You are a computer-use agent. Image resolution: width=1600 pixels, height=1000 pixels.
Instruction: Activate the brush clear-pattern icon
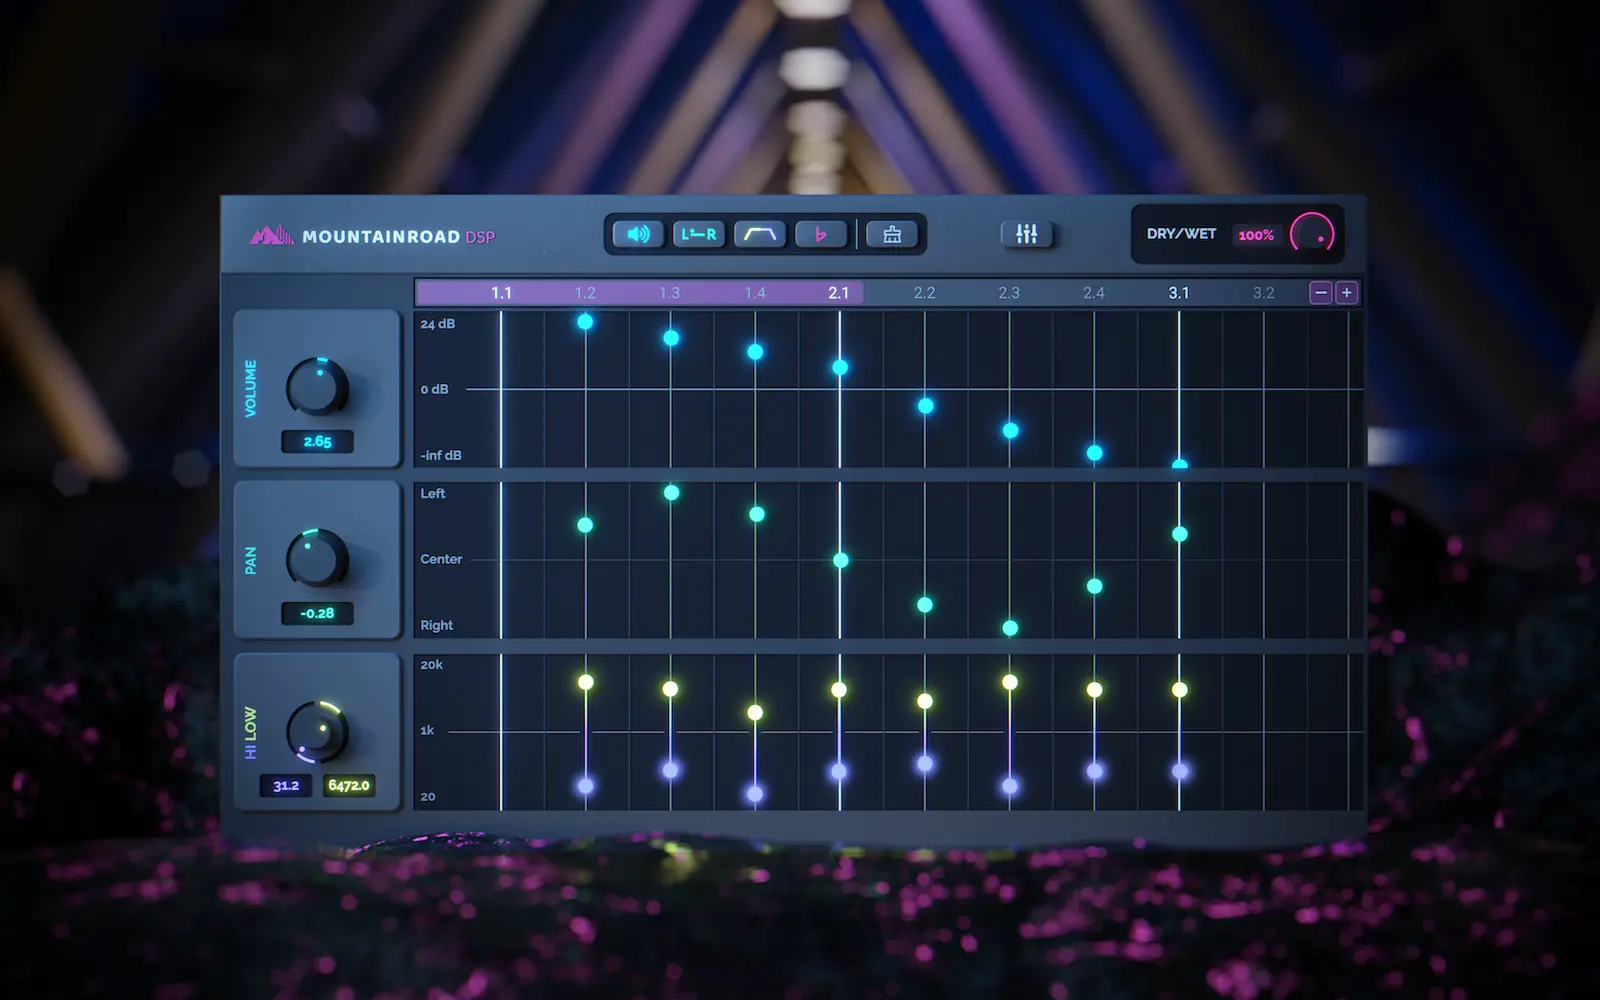tap(891, 235)
